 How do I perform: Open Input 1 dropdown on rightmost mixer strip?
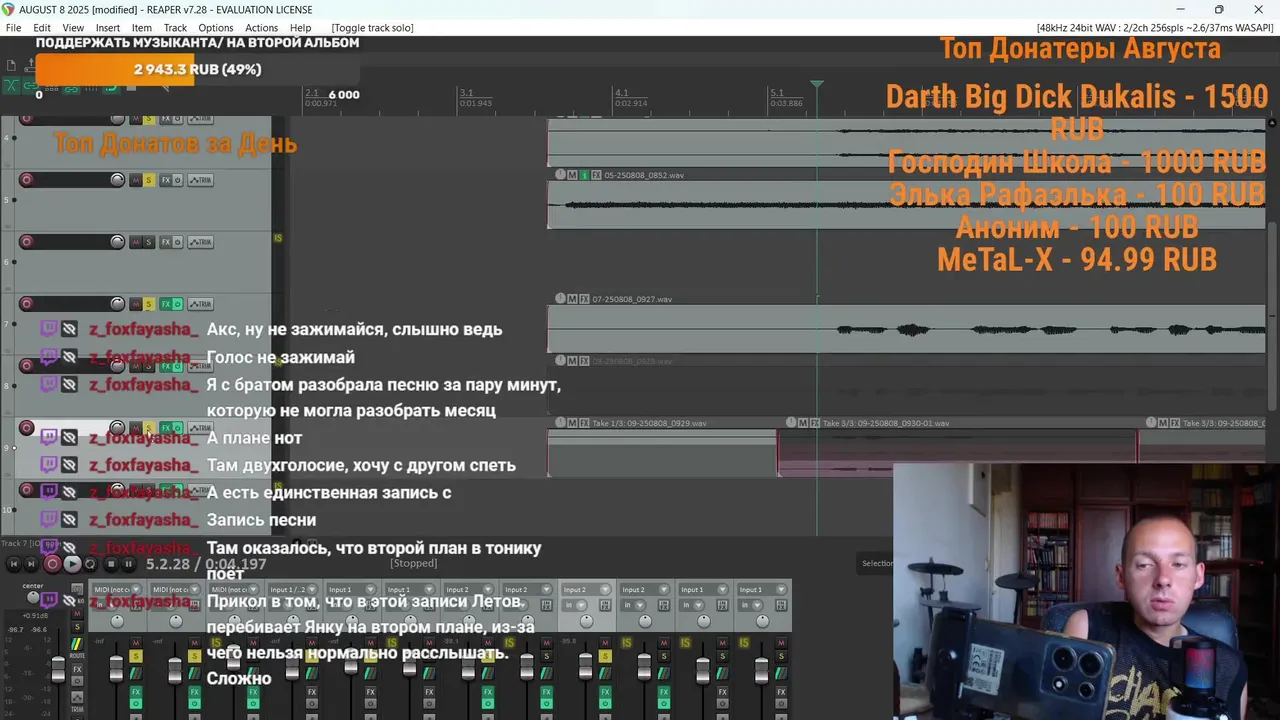click(x=763, y=589)
